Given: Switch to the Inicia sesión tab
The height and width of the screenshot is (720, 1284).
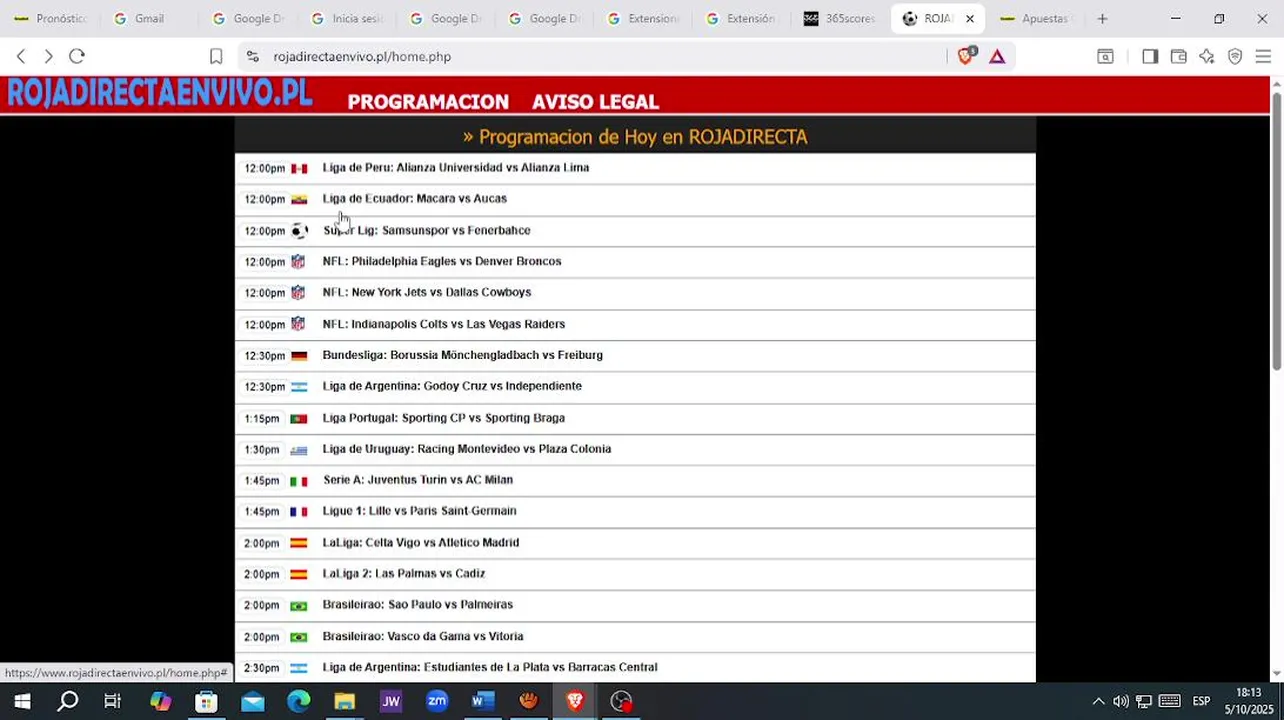Looking at the screenshot, I should [346, 18].
